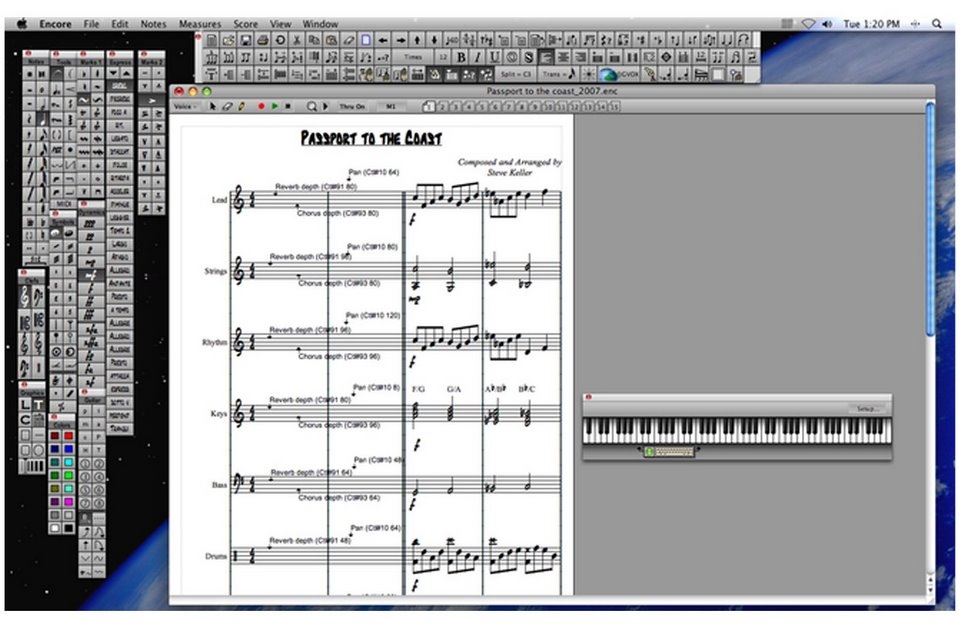The height and width of the screenshot is (628, 960).
Task: Toggle Italic text style
Action: tap(478, 58)
